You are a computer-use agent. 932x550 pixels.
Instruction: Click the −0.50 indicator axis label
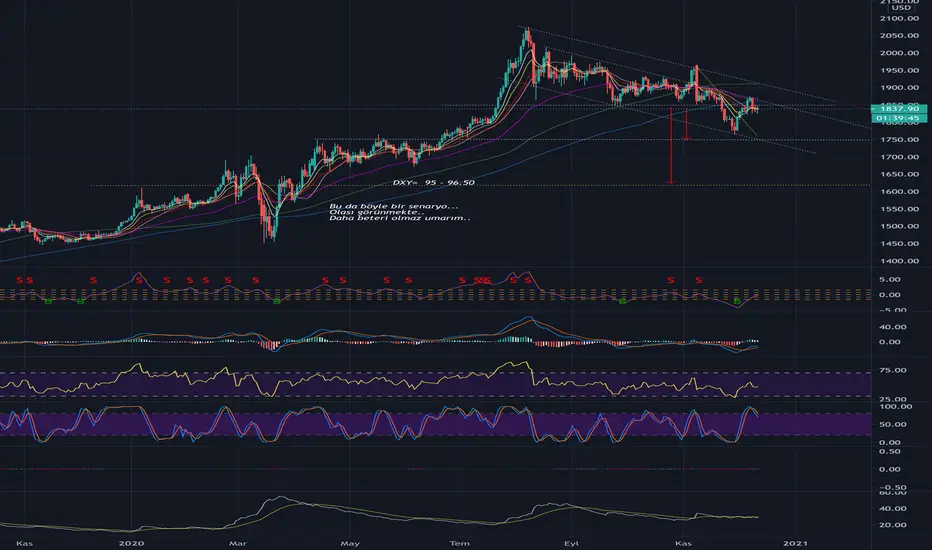[890, 488]
